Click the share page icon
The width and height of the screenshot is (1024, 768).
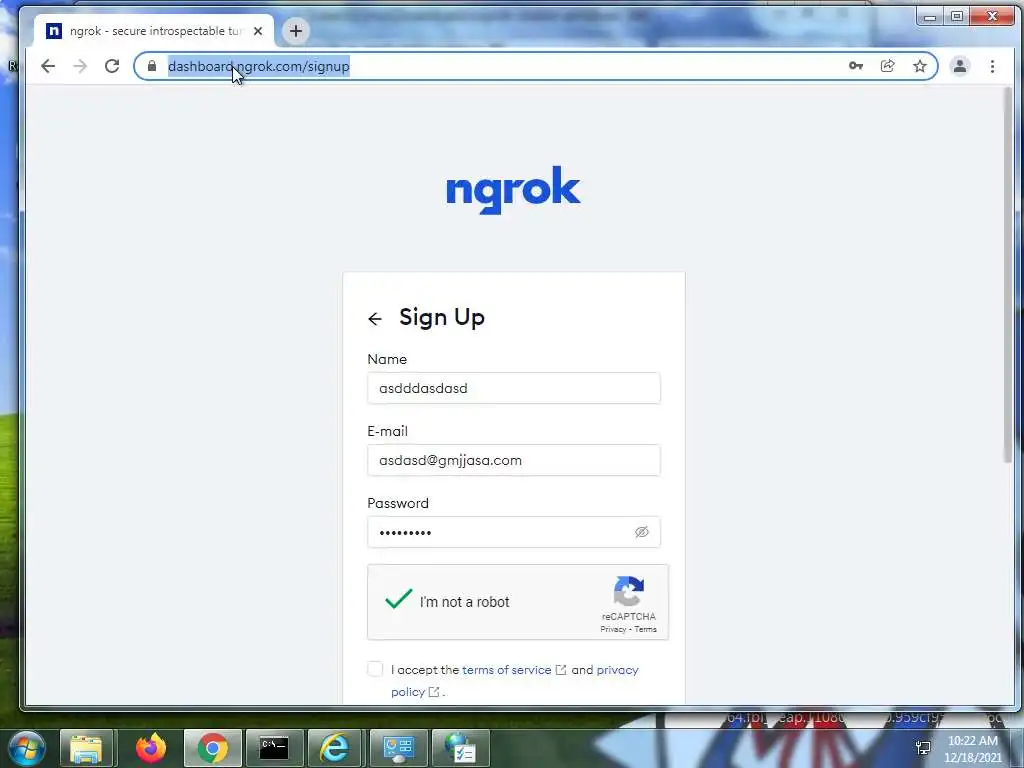coord(888,66)
